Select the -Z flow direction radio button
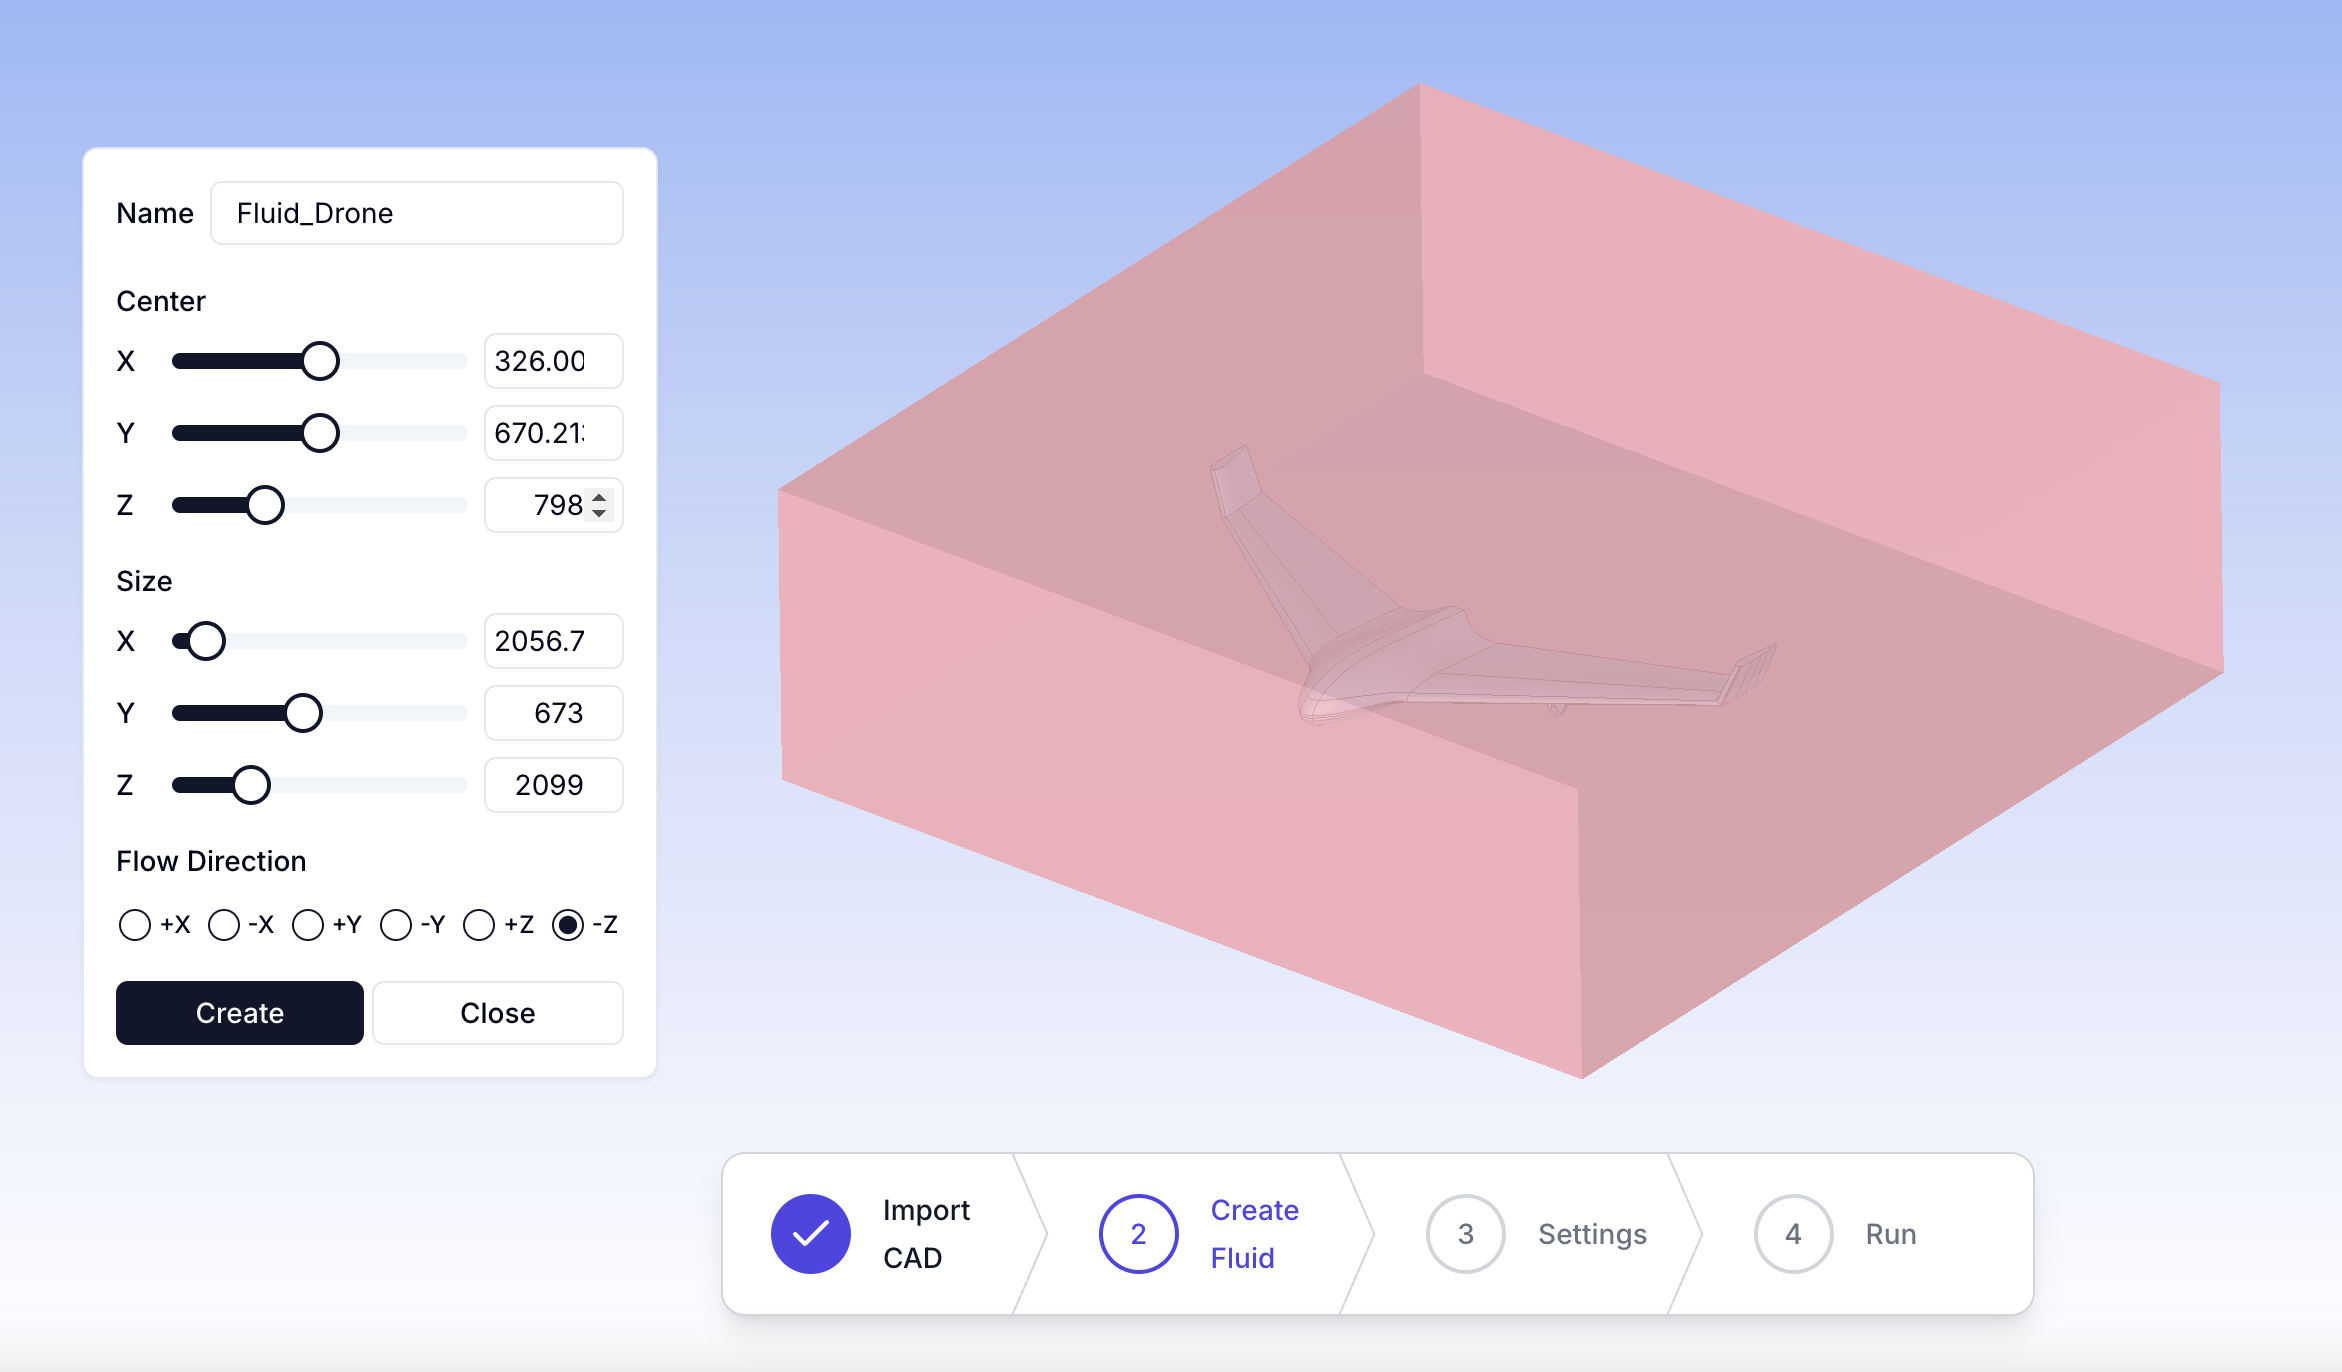Image resolution: width=2342 pixels, height=1372 pixels. pos(568,925)
